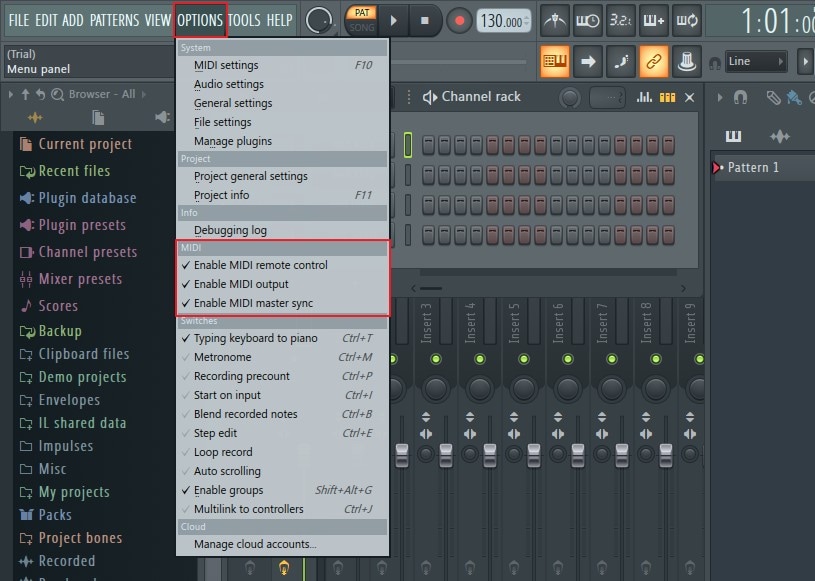Toggle the Metronome option
The width and height of the screenshot is (815, 581).
pos(283,358)
